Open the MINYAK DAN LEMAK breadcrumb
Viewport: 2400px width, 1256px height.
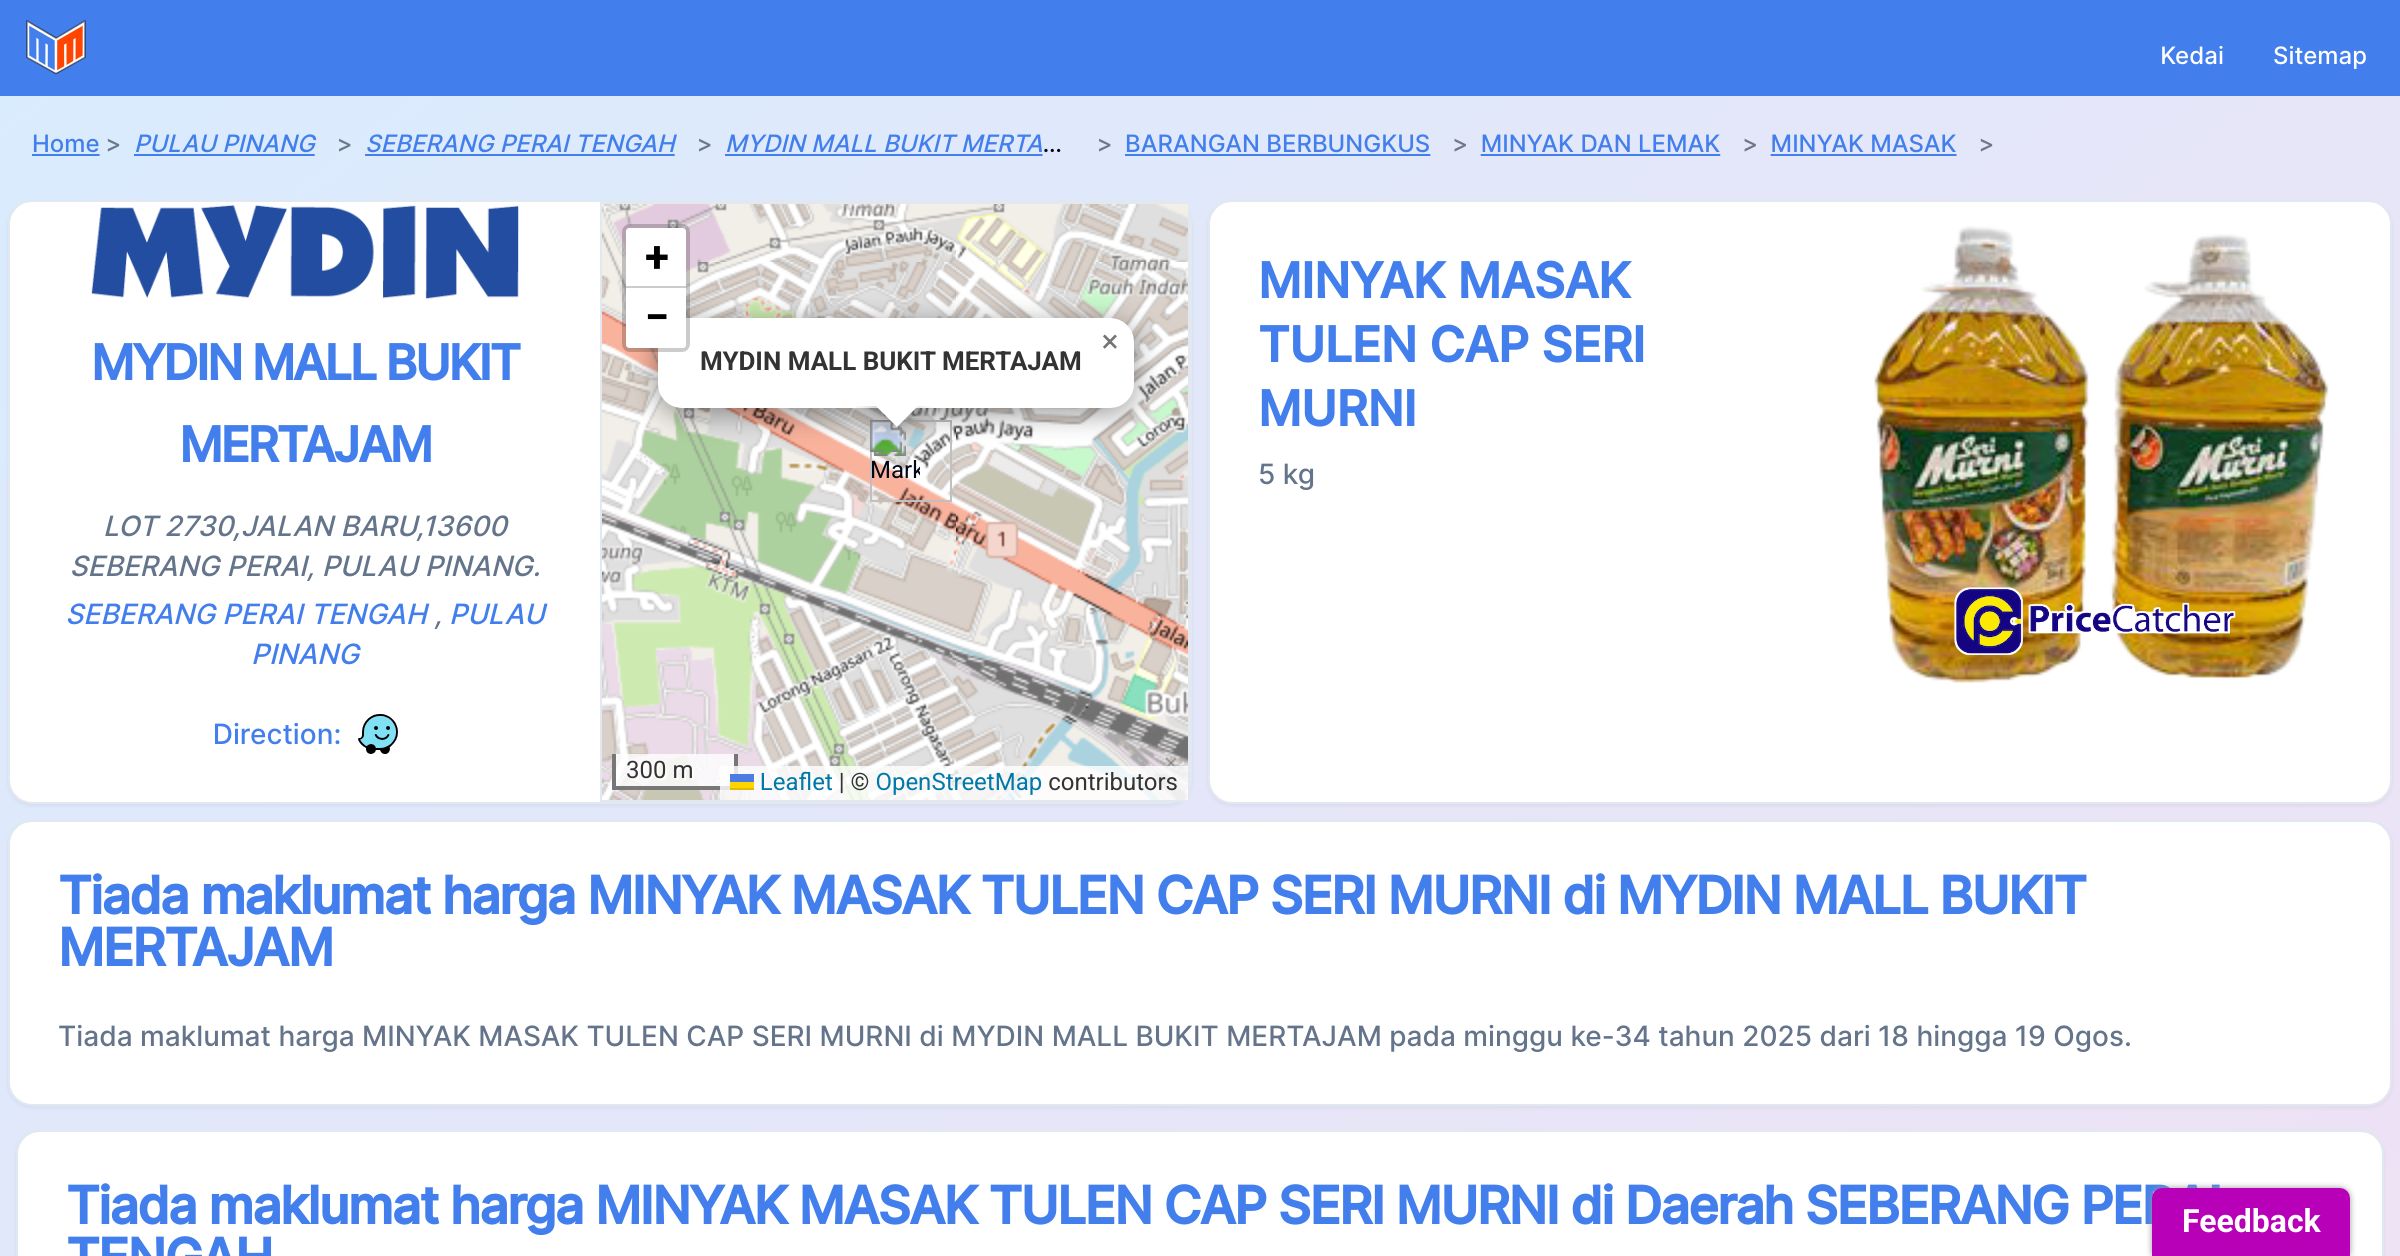1600,144
